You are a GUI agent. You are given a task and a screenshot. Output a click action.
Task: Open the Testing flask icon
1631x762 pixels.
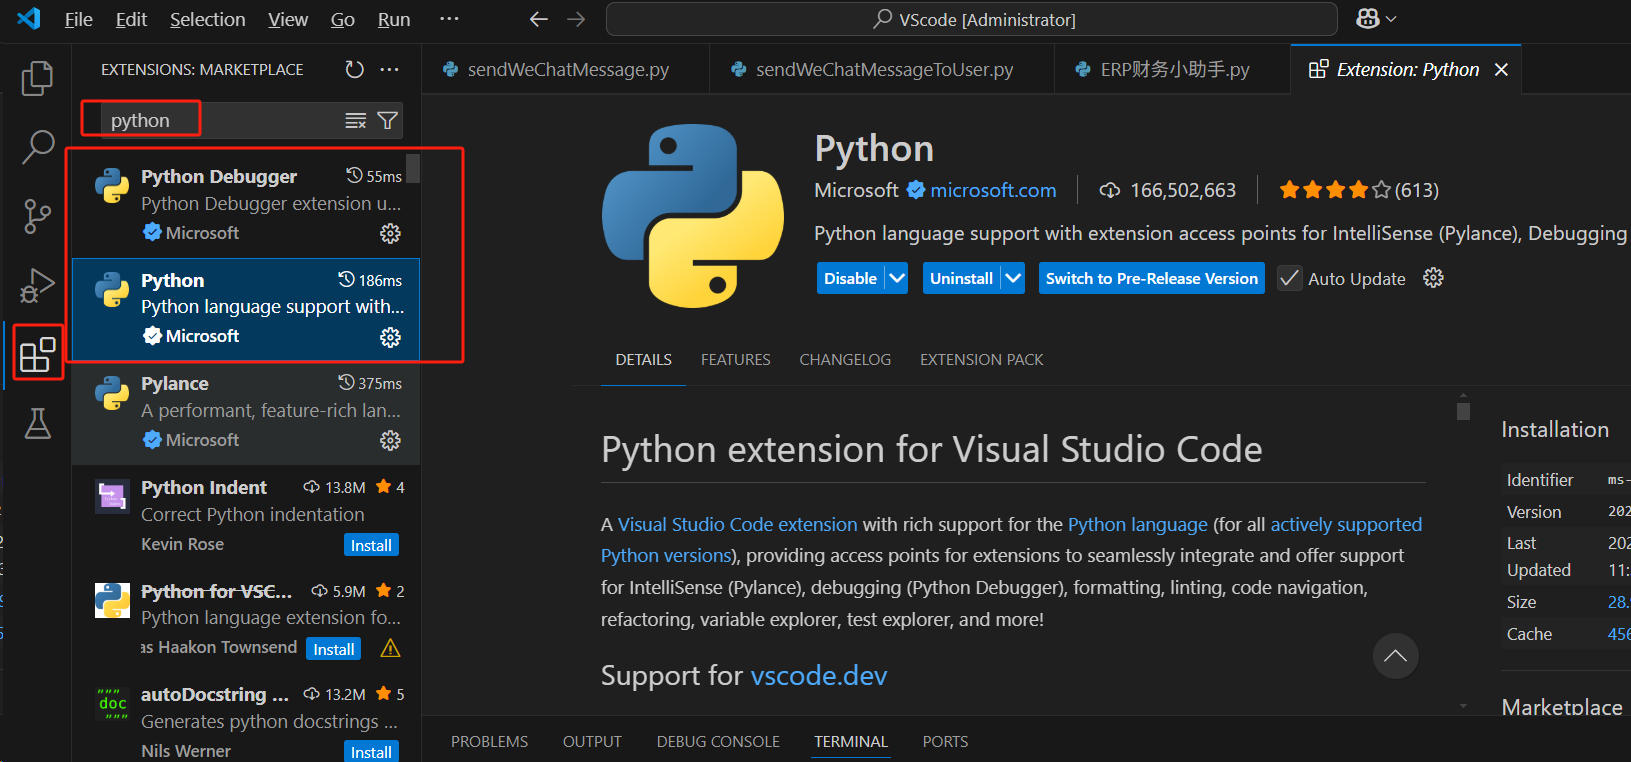click(x=37, y=424)
